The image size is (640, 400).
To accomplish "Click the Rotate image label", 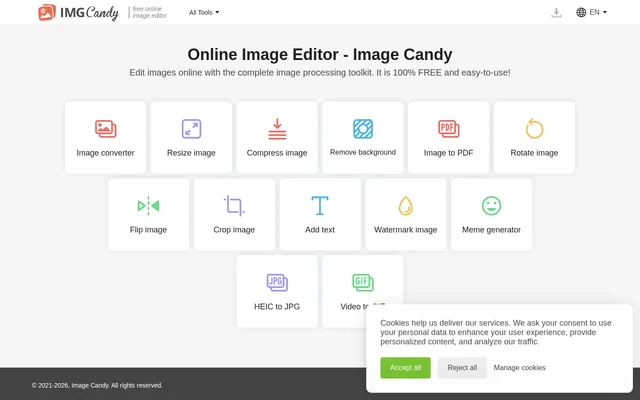I will (534, 153).
